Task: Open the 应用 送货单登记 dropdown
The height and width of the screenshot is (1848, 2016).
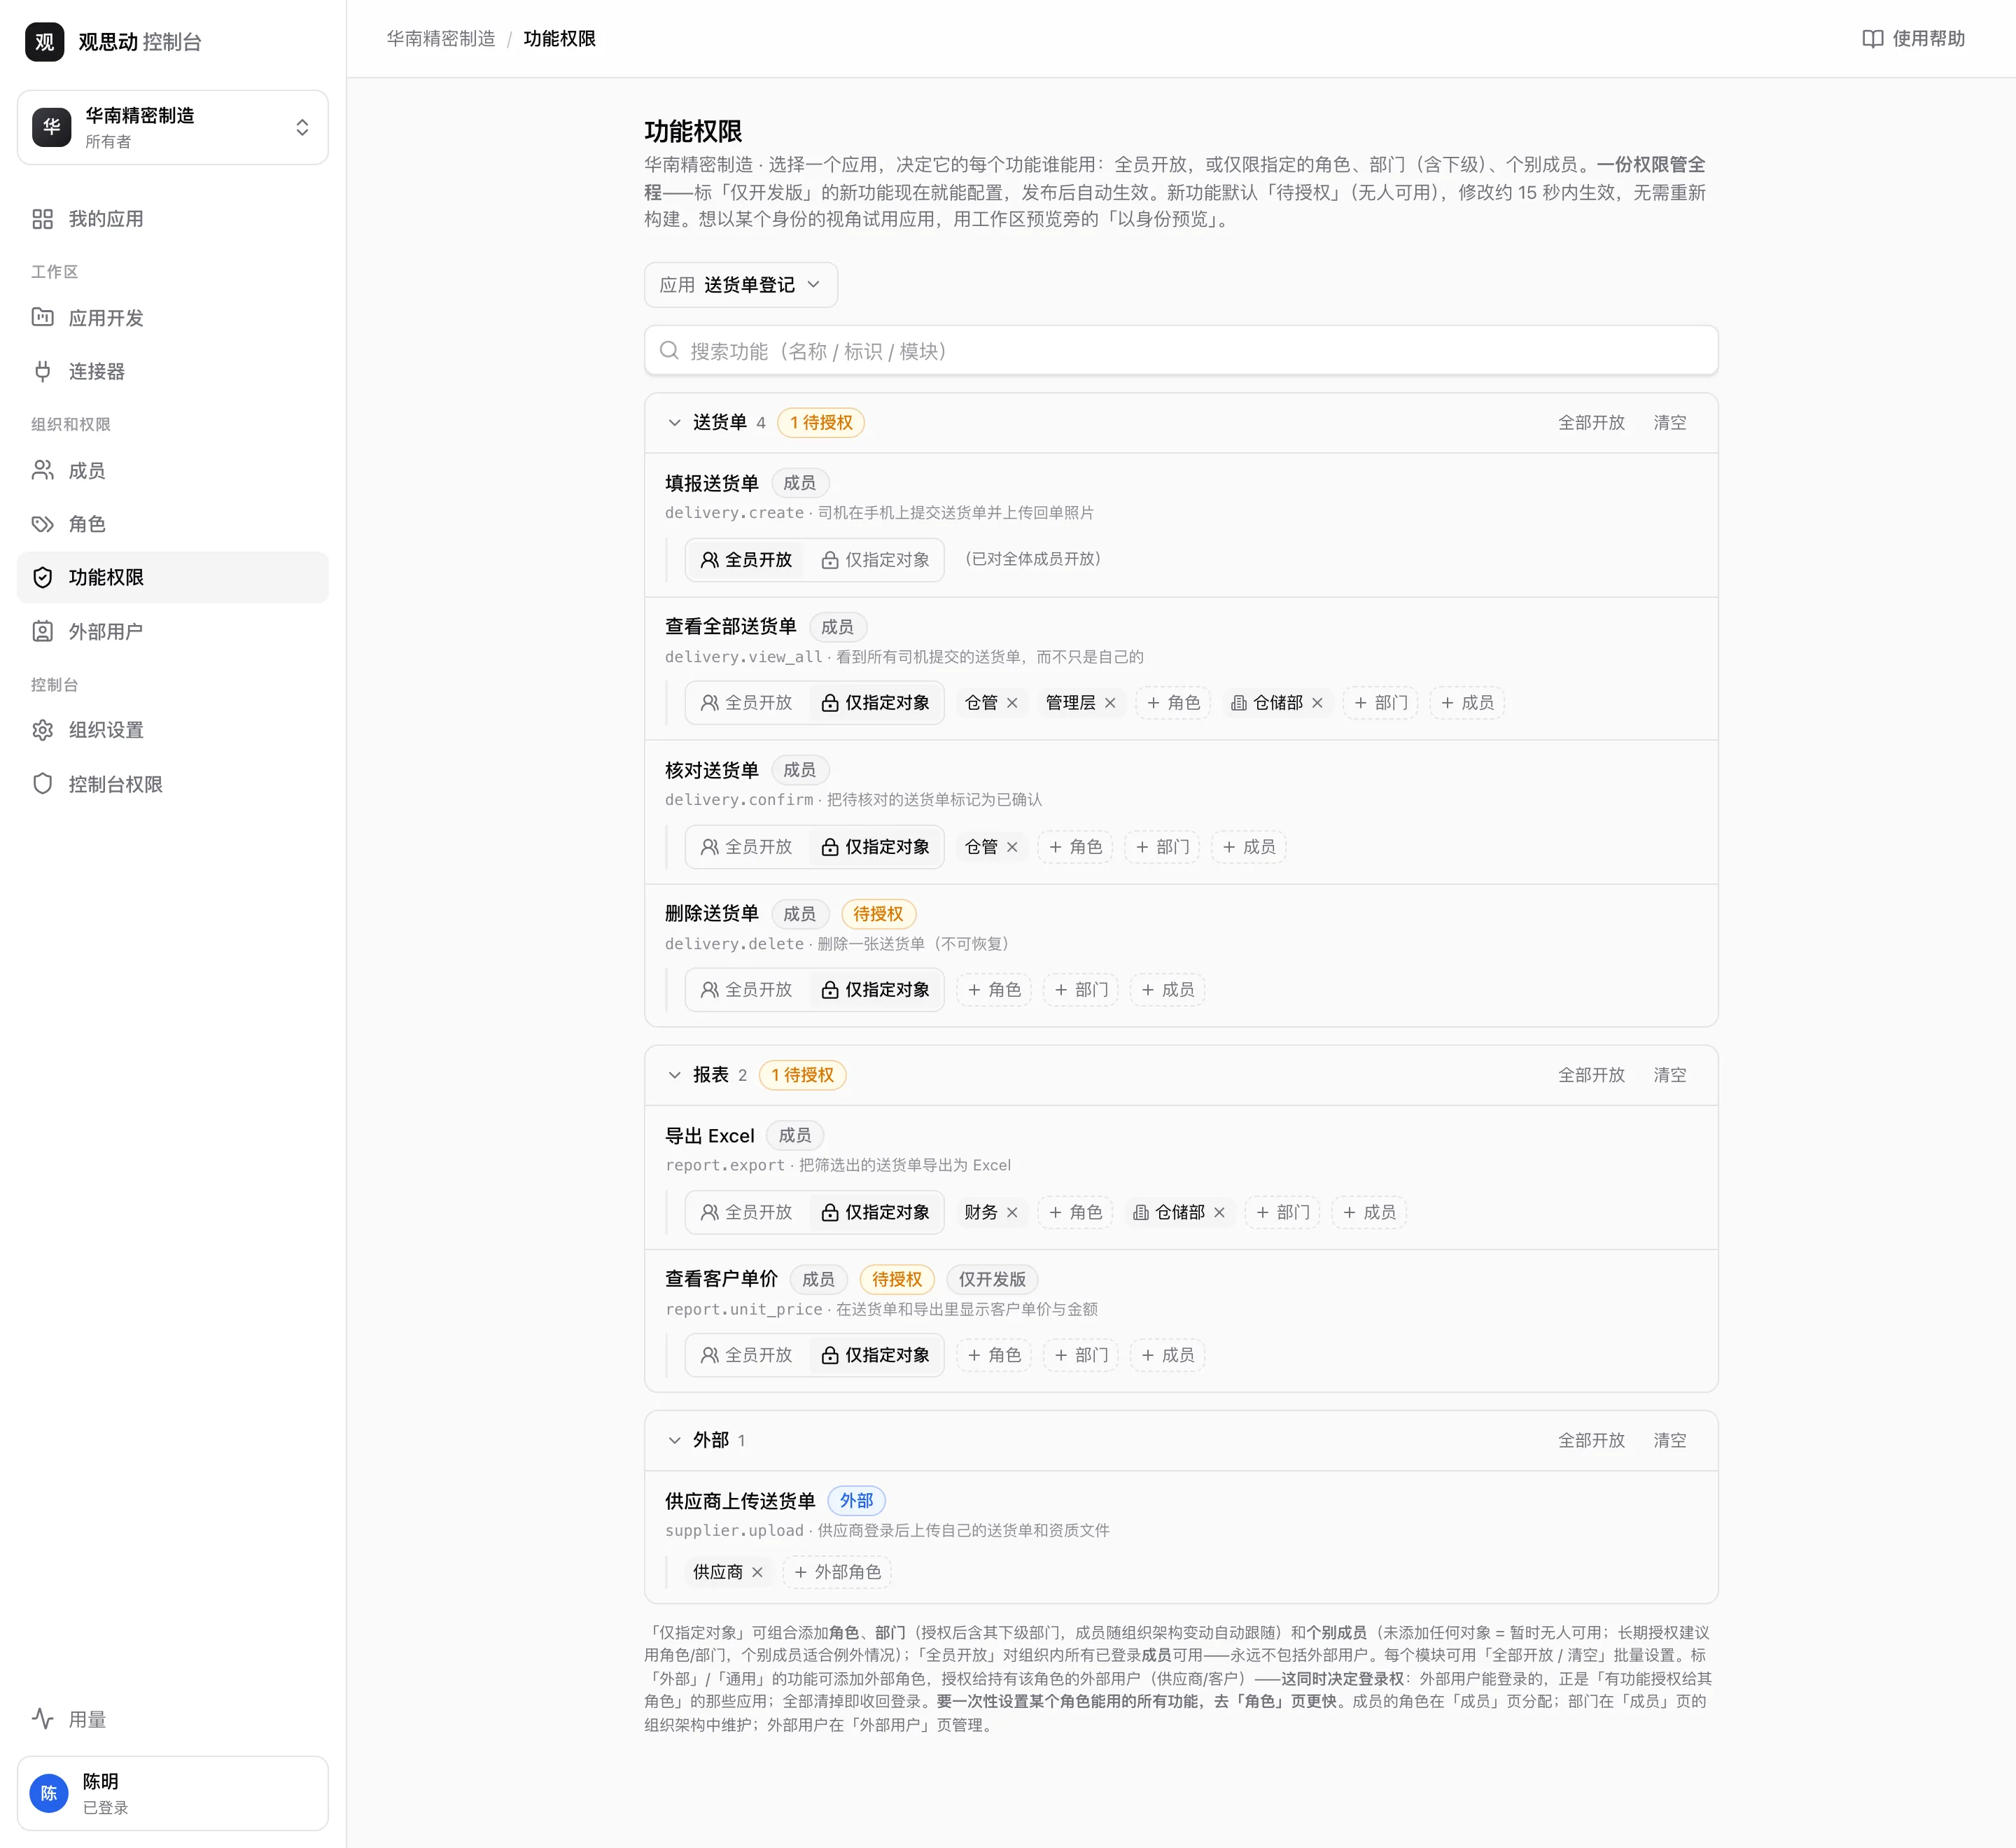Action: click(740, 285)
